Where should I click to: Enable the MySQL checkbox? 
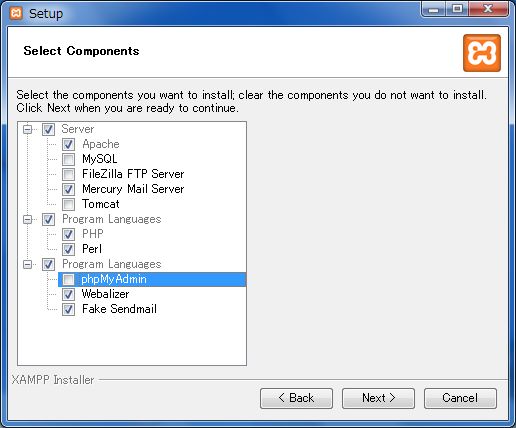[x=68, y=159]
